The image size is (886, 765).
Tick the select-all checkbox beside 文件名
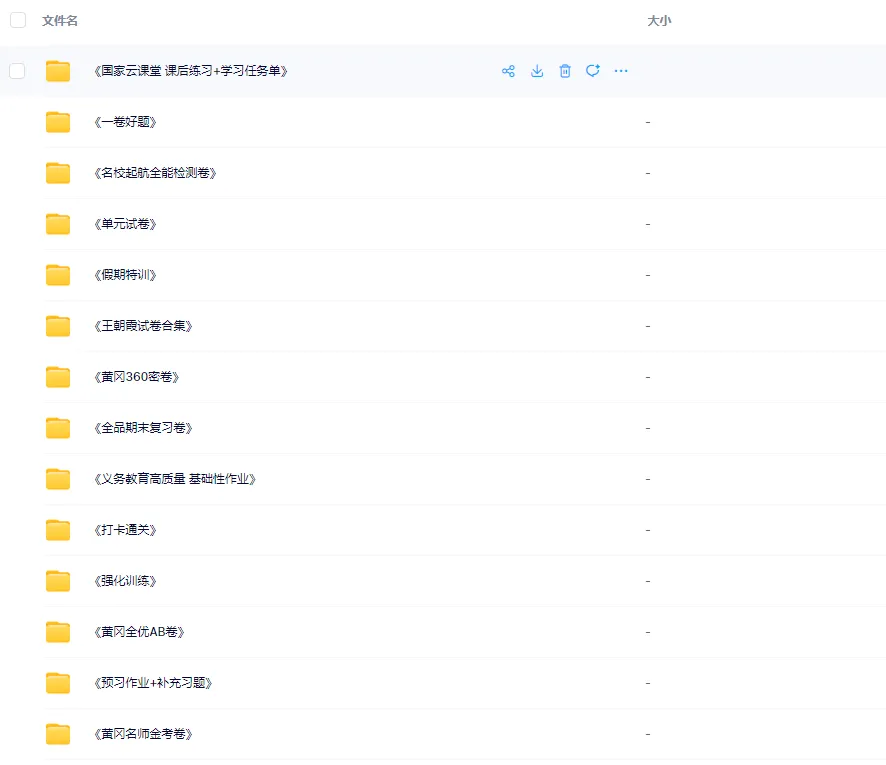(x=18, y=20)
